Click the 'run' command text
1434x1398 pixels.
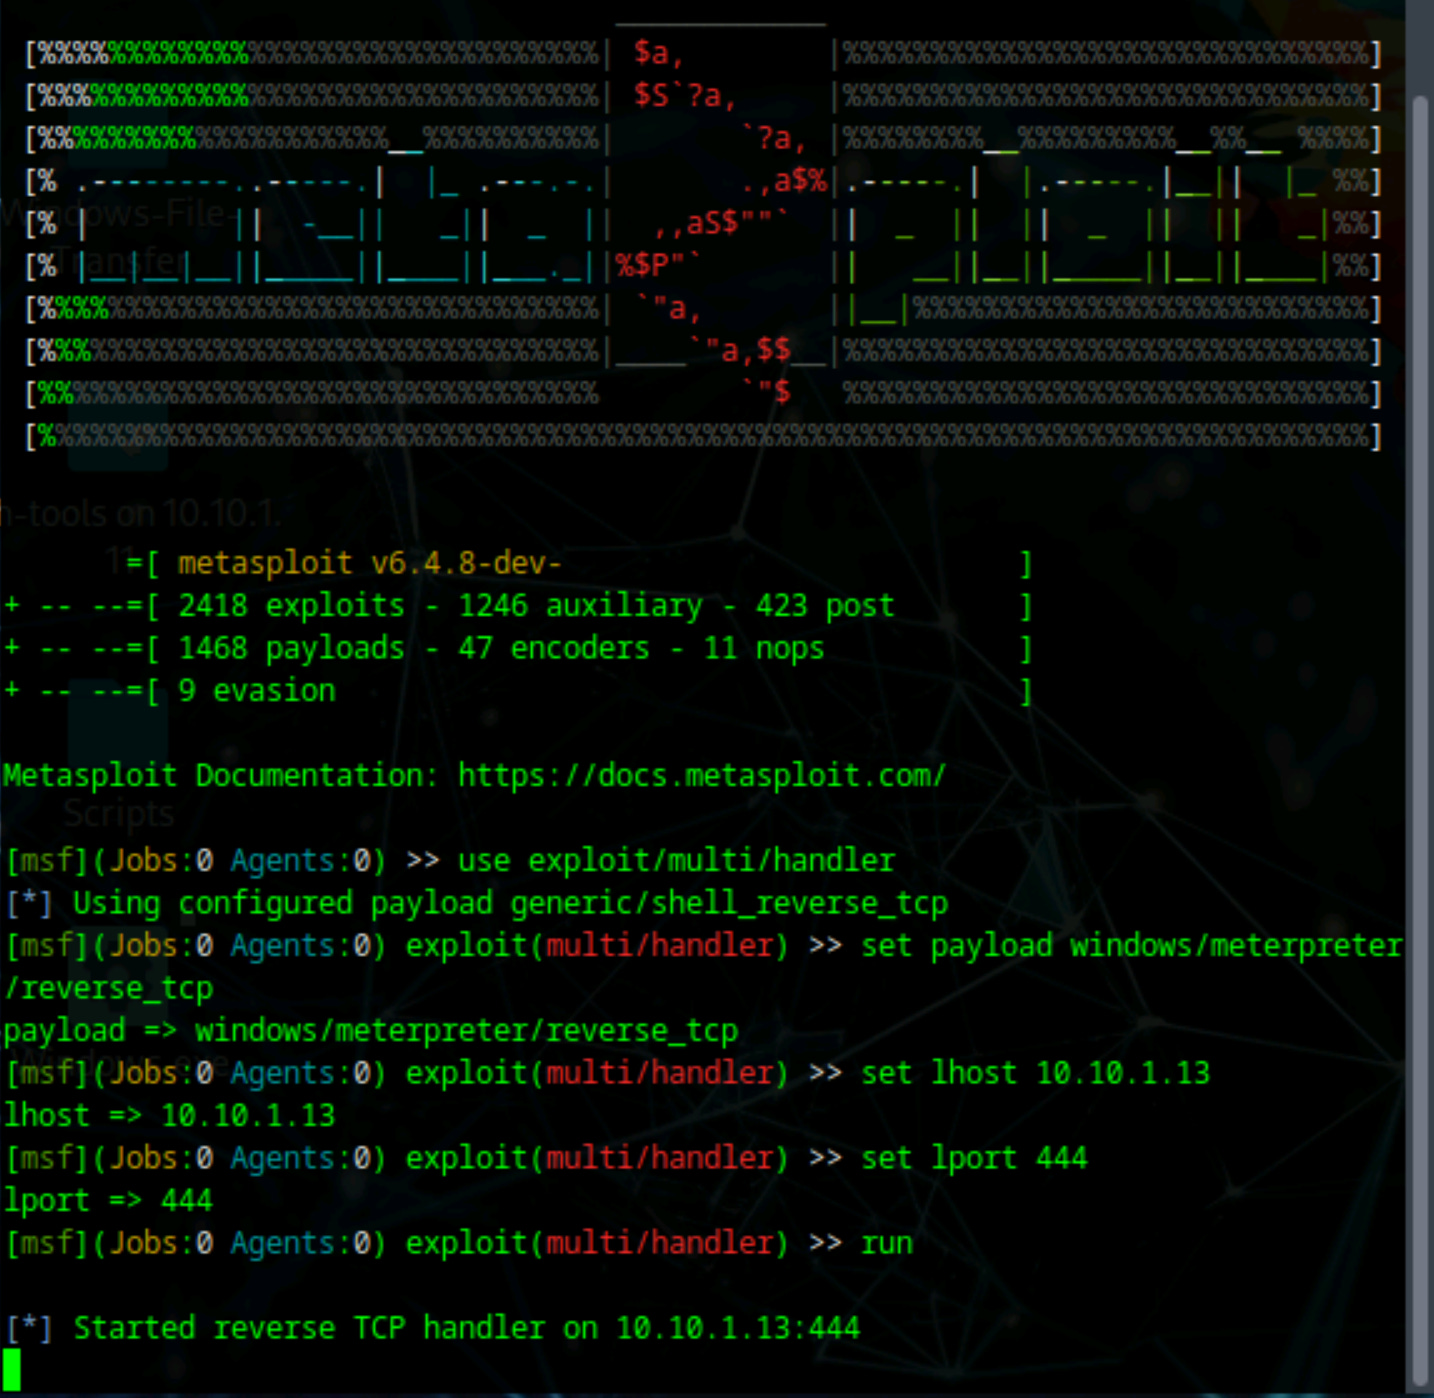886,1243
